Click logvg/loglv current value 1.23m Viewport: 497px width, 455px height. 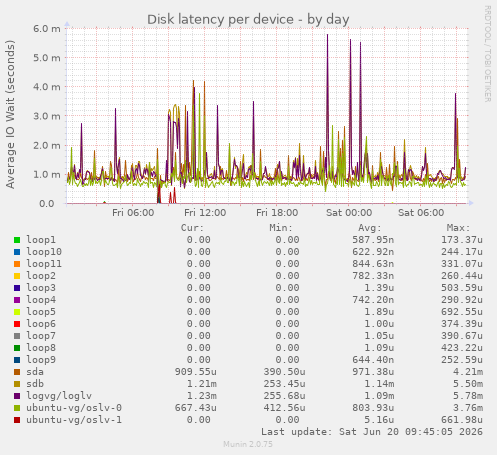pyautogui.click(x=202, y=396)
